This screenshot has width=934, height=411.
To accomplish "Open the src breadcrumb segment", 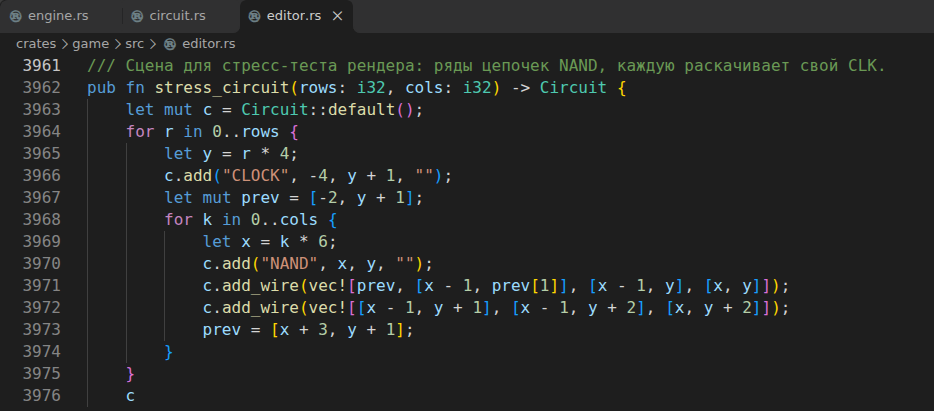I will point(134,43).
